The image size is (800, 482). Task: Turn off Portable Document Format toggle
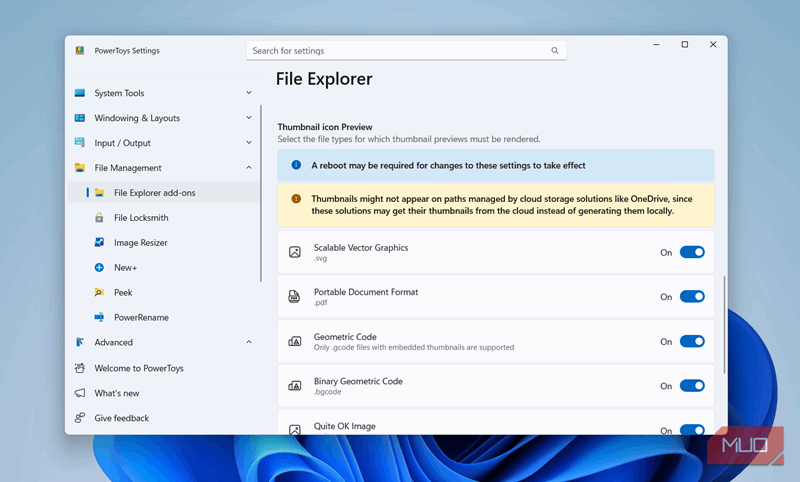pyautogui.click(x=692, y=297)
